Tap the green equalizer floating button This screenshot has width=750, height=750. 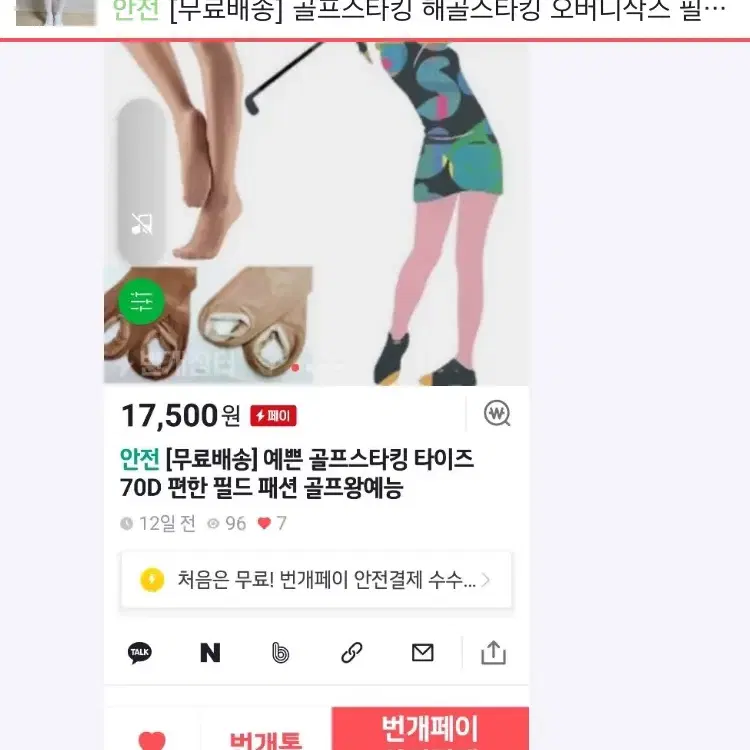pyautogui.click(x=142, y=301)
